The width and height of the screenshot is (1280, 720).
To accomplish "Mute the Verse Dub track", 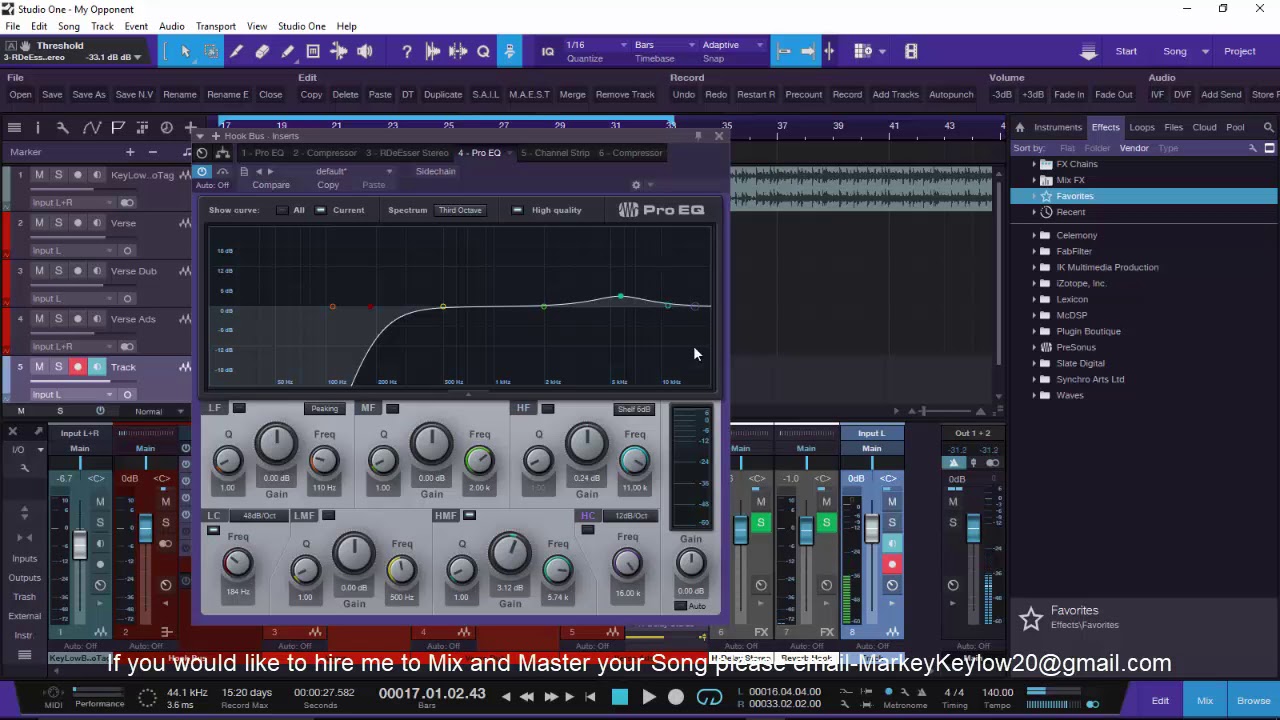I will tap(39, 271).
